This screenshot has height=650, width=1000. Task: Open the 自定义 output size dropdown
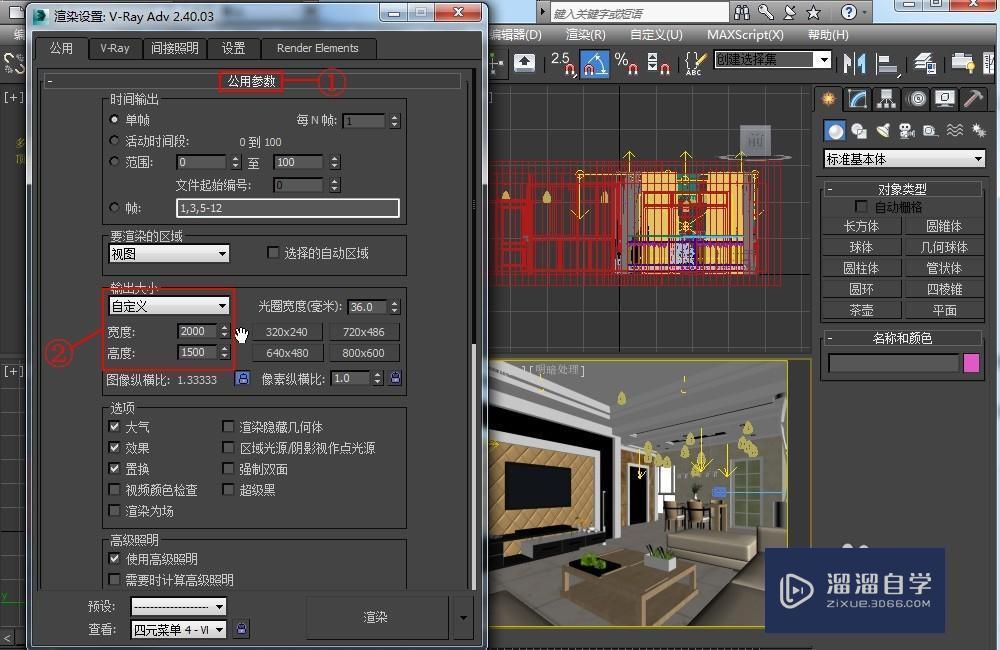[168, 306]
